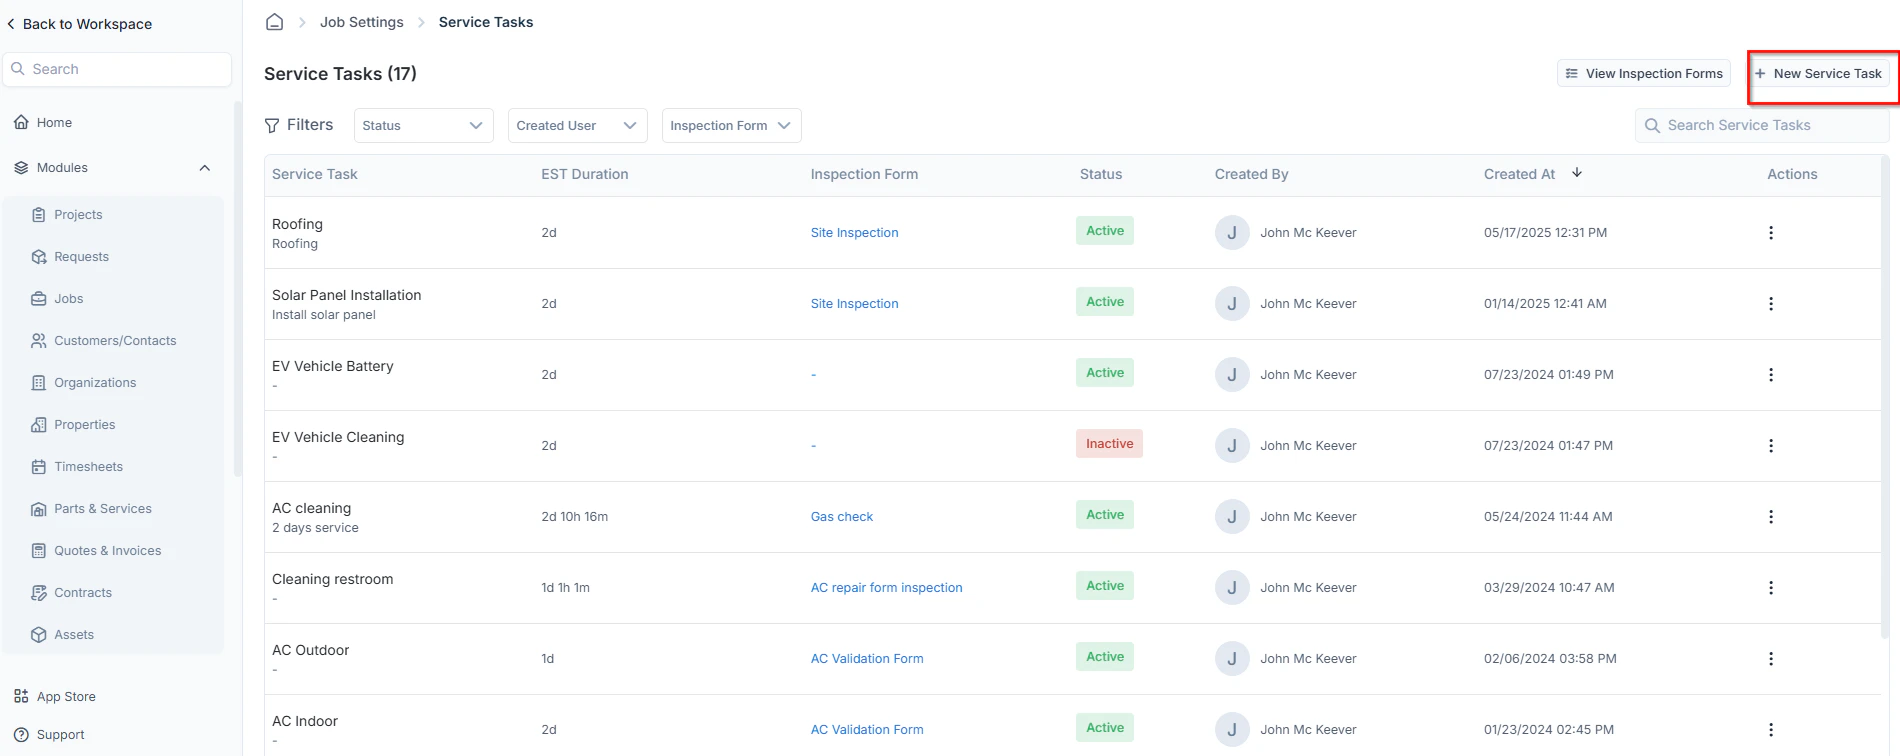Click the Service Task column header

[x=315, y=174]
